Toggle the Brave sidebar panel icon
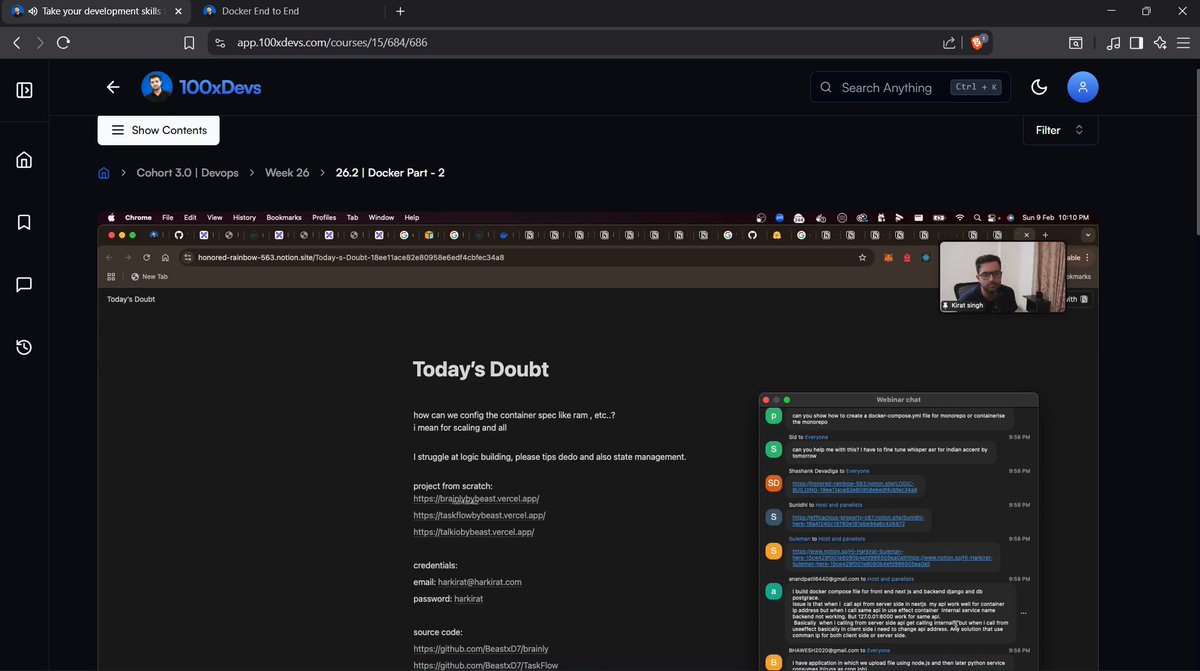Viewport: 1200px width, 671px height. pyautogui.click(x=1137, y=43)
